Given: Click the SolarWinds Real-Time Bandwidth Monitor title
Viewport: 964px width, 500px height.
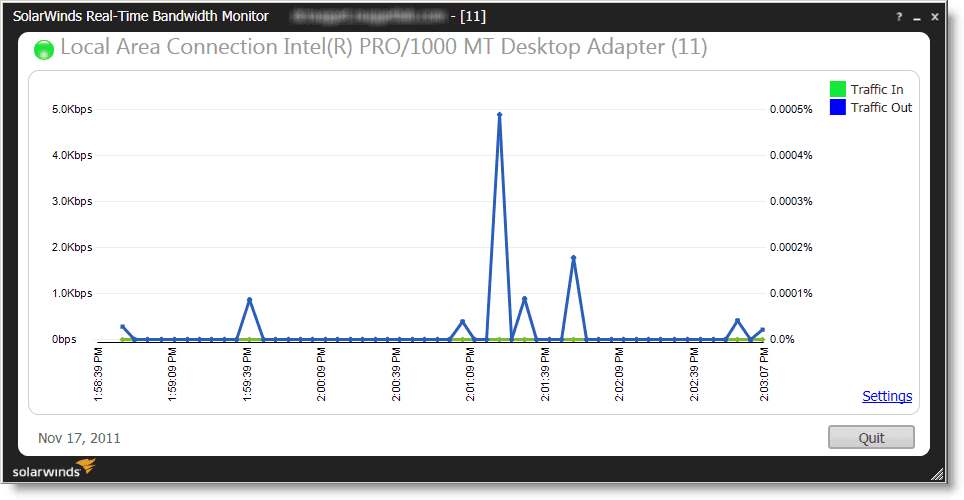Looking at the screenshot, I should (x=141, y=17).
